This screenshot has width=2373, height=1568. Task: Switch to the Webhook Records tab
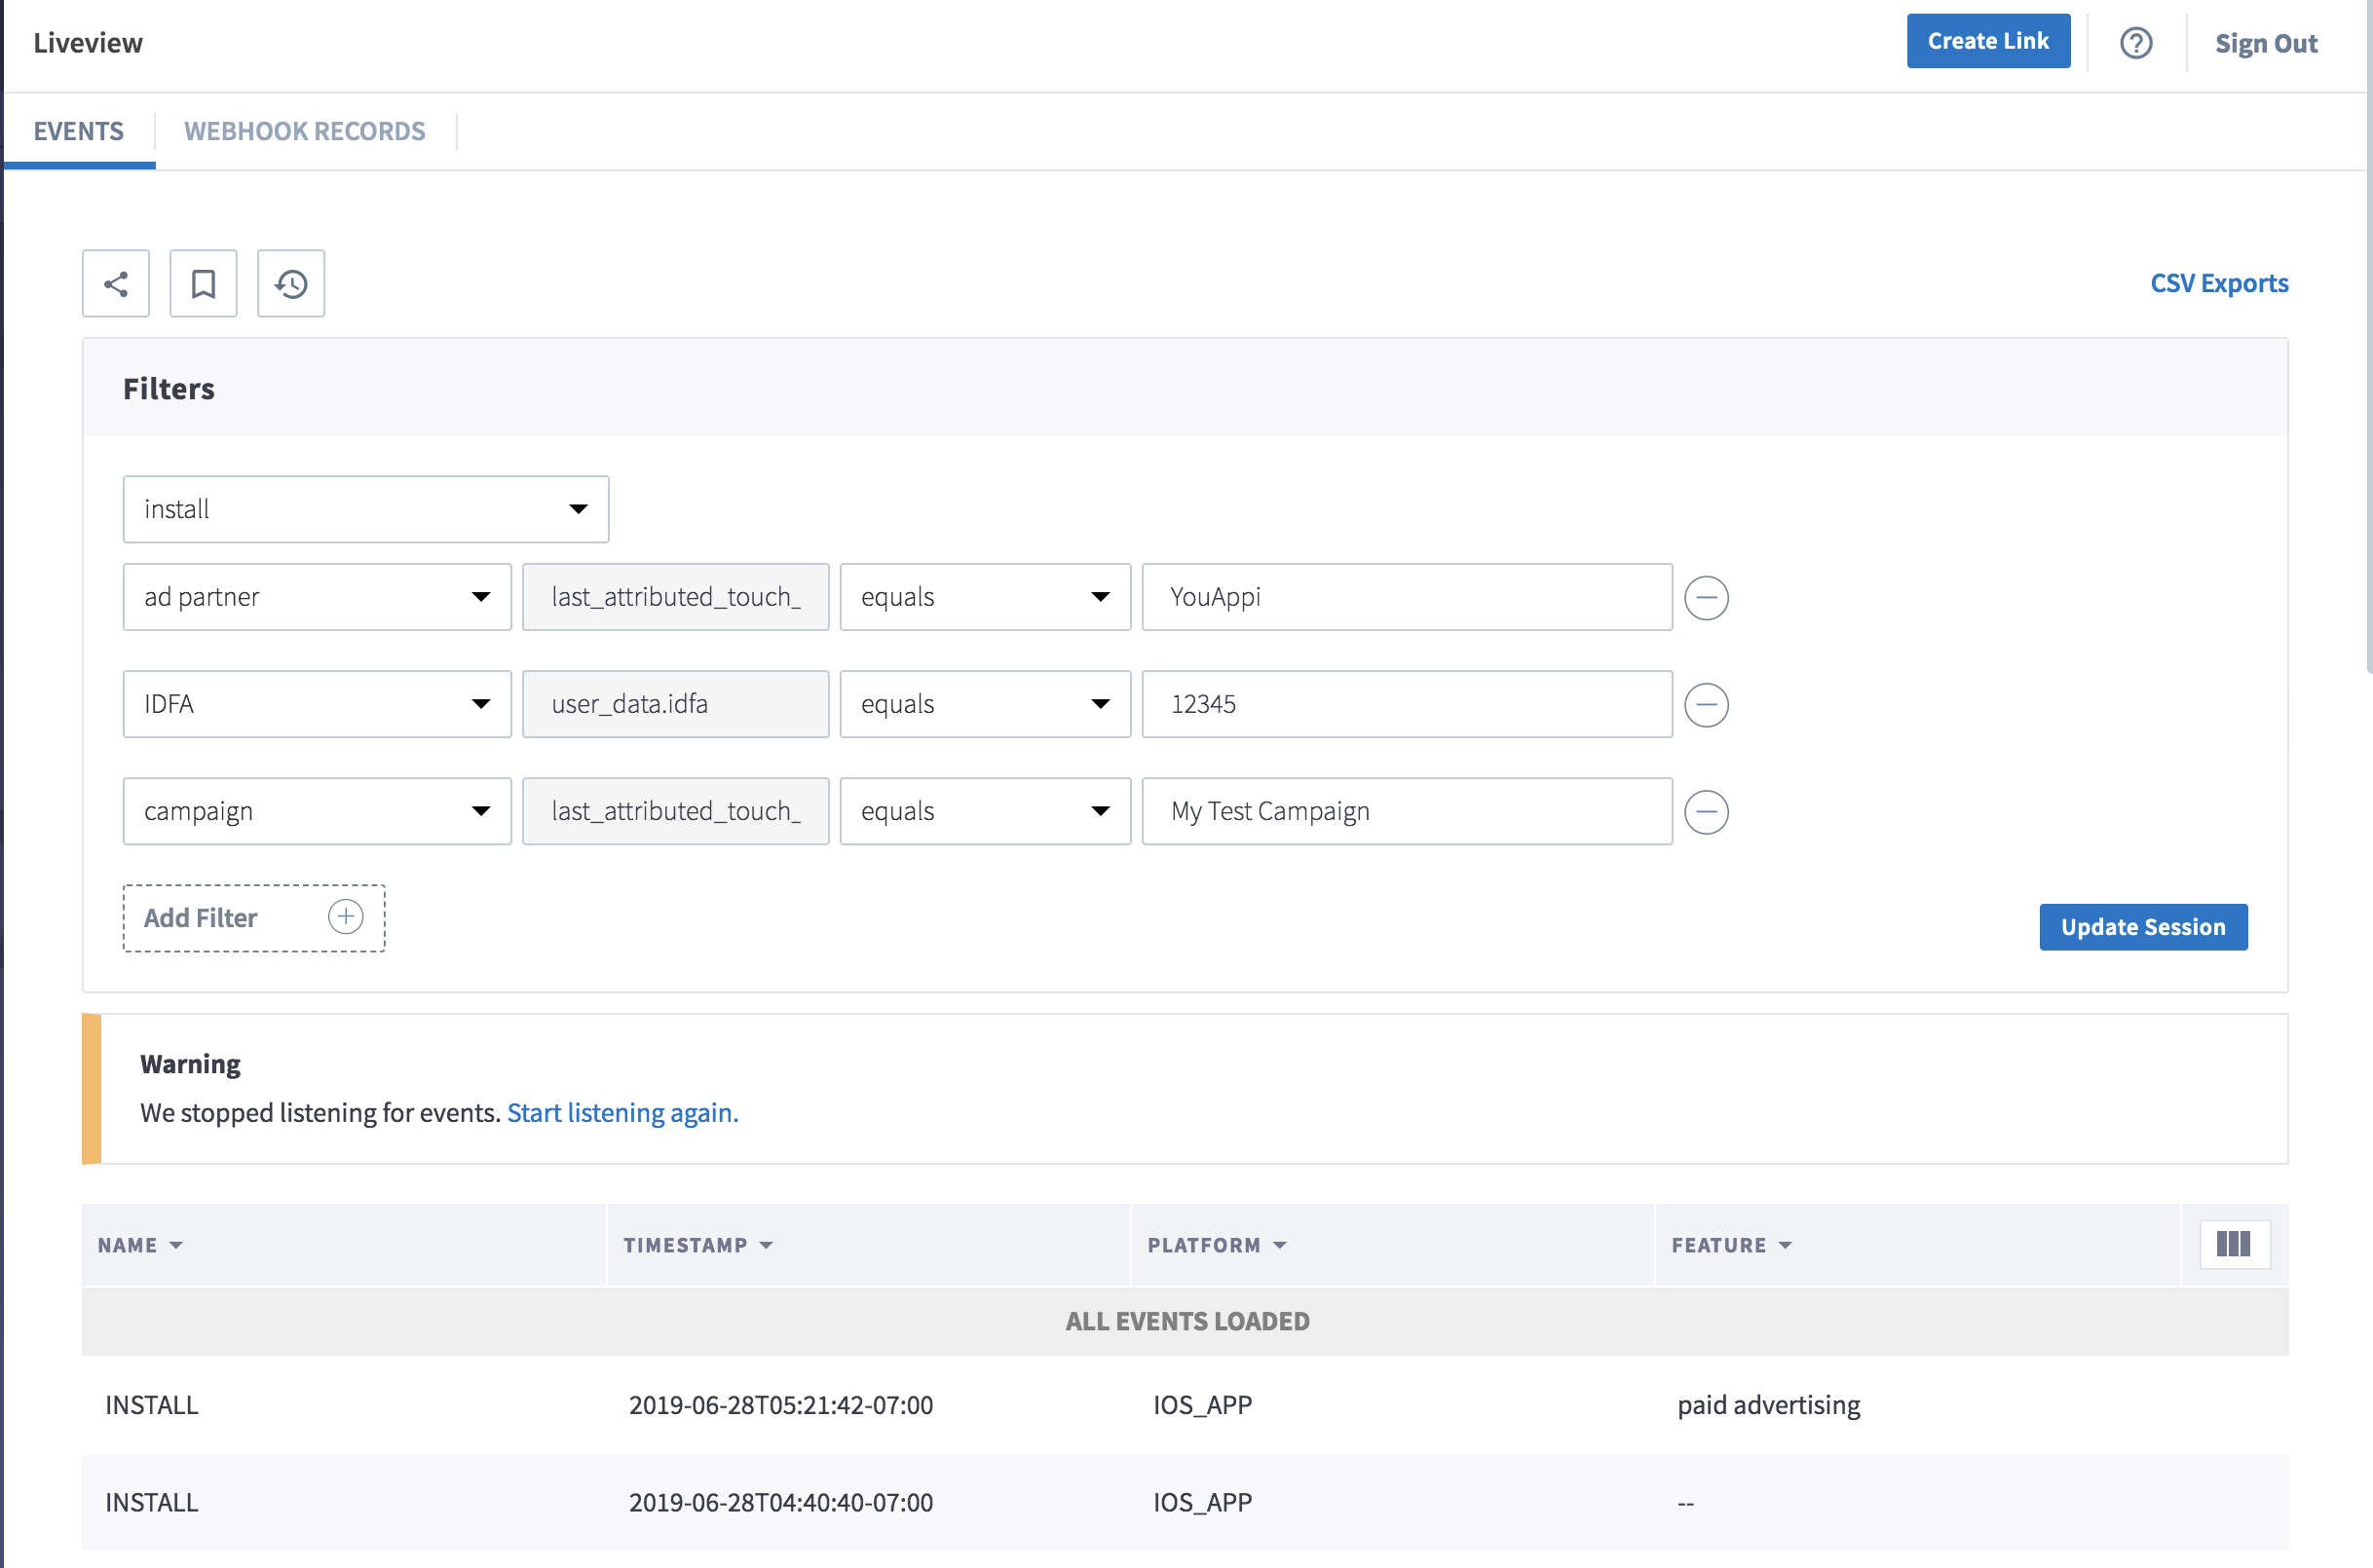pos(305,131)
